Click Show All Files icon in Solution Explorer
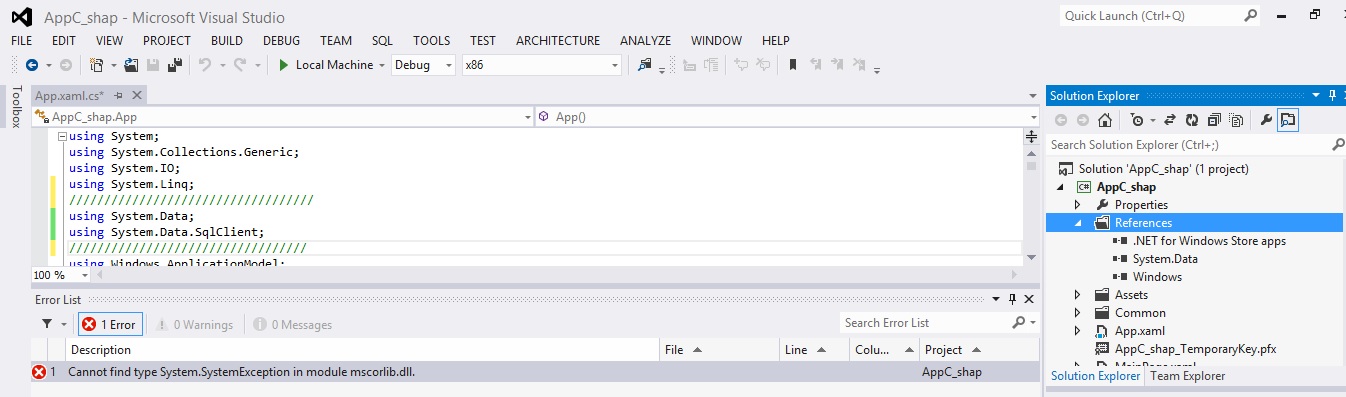Viewport: 1346px width, 397px height. [1236, 120]
